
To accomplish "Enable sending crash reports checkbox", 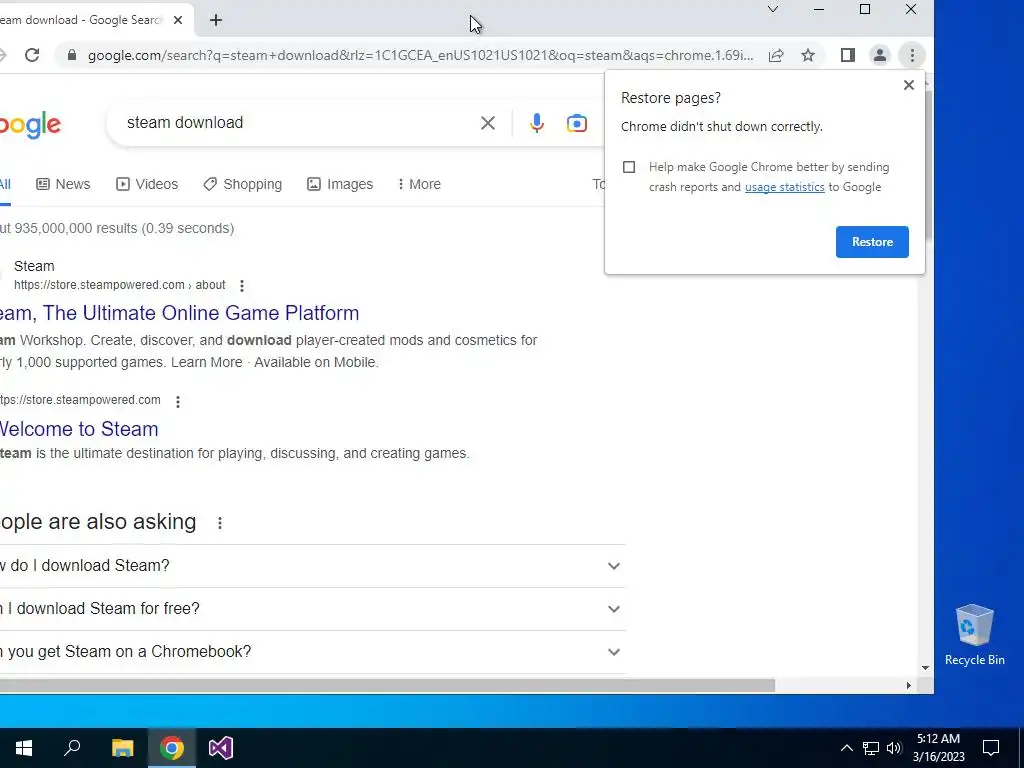I will coord(629,167).
